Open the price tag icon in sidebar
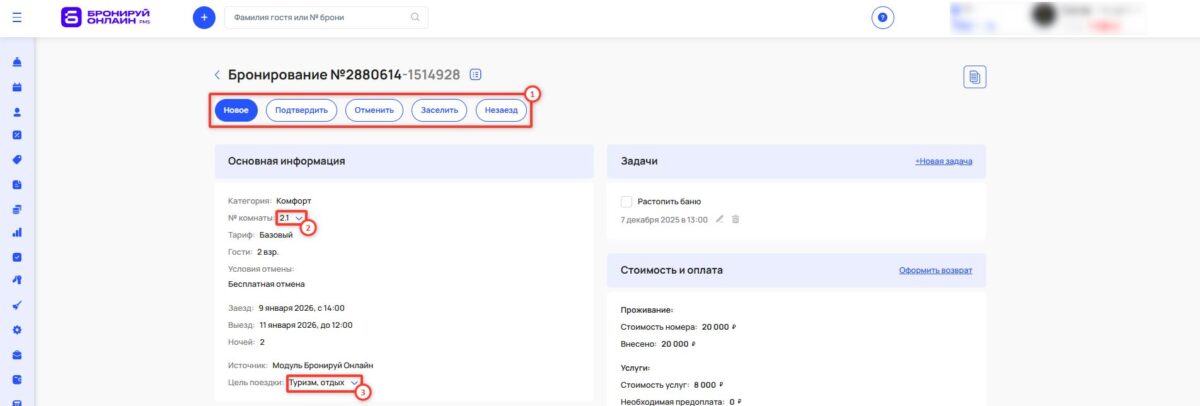 click(x=17, y=160)
